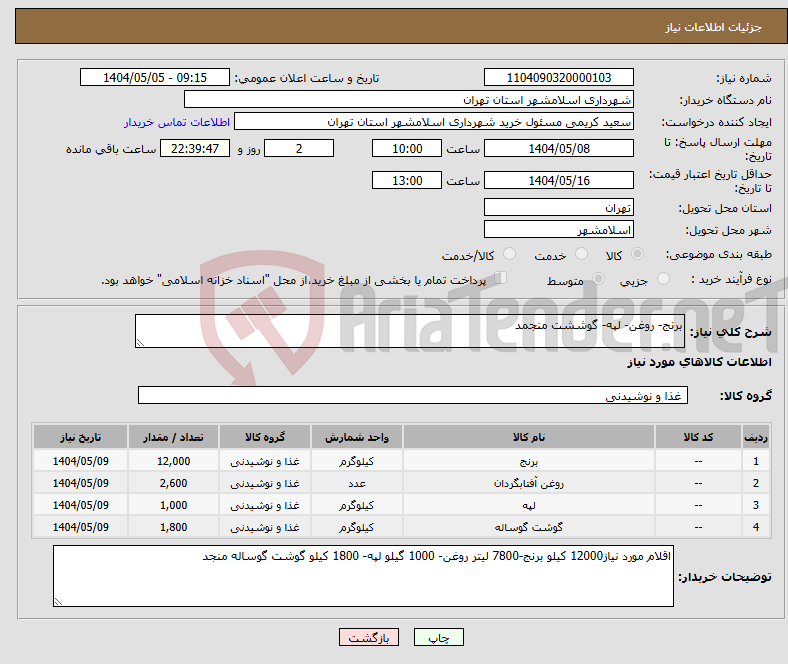Select the گوشت گوساله table row
The width and height of the screenshot is (788, 664).
[401, 527]
